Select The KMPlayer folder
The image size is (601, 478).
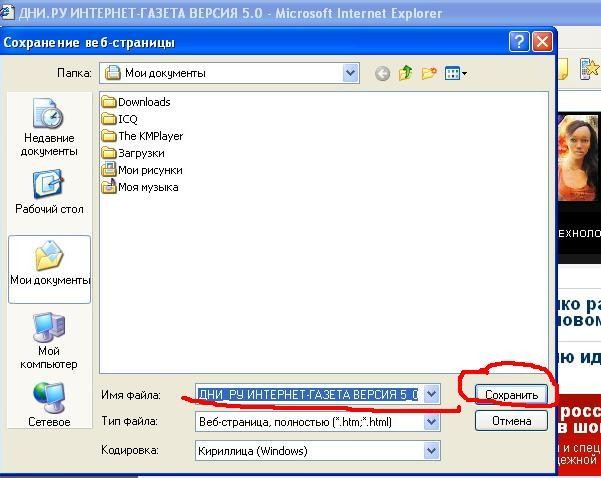click(x=142, y=136)
